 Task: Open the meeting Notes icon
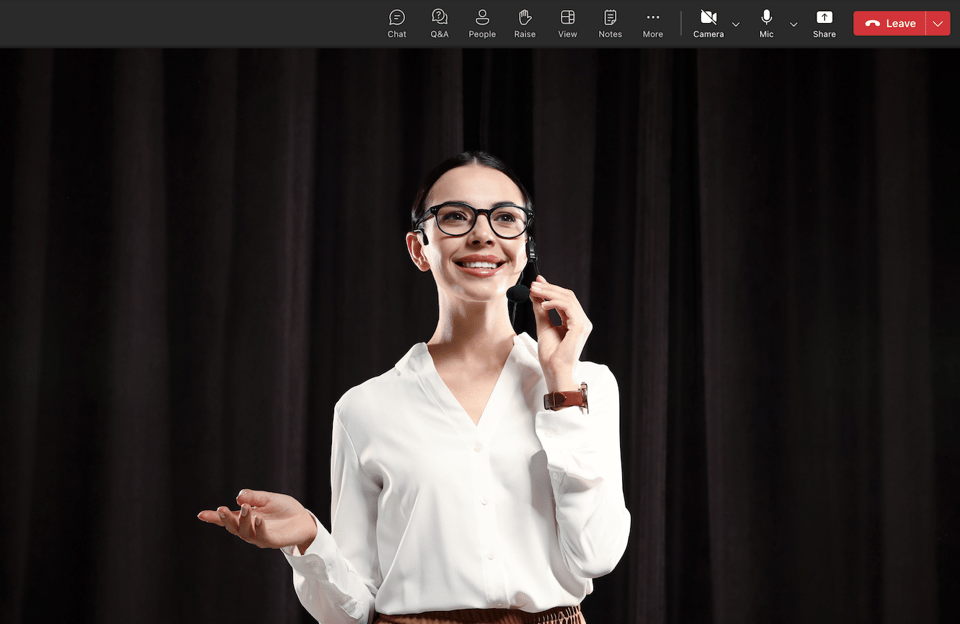pos(610,17)
